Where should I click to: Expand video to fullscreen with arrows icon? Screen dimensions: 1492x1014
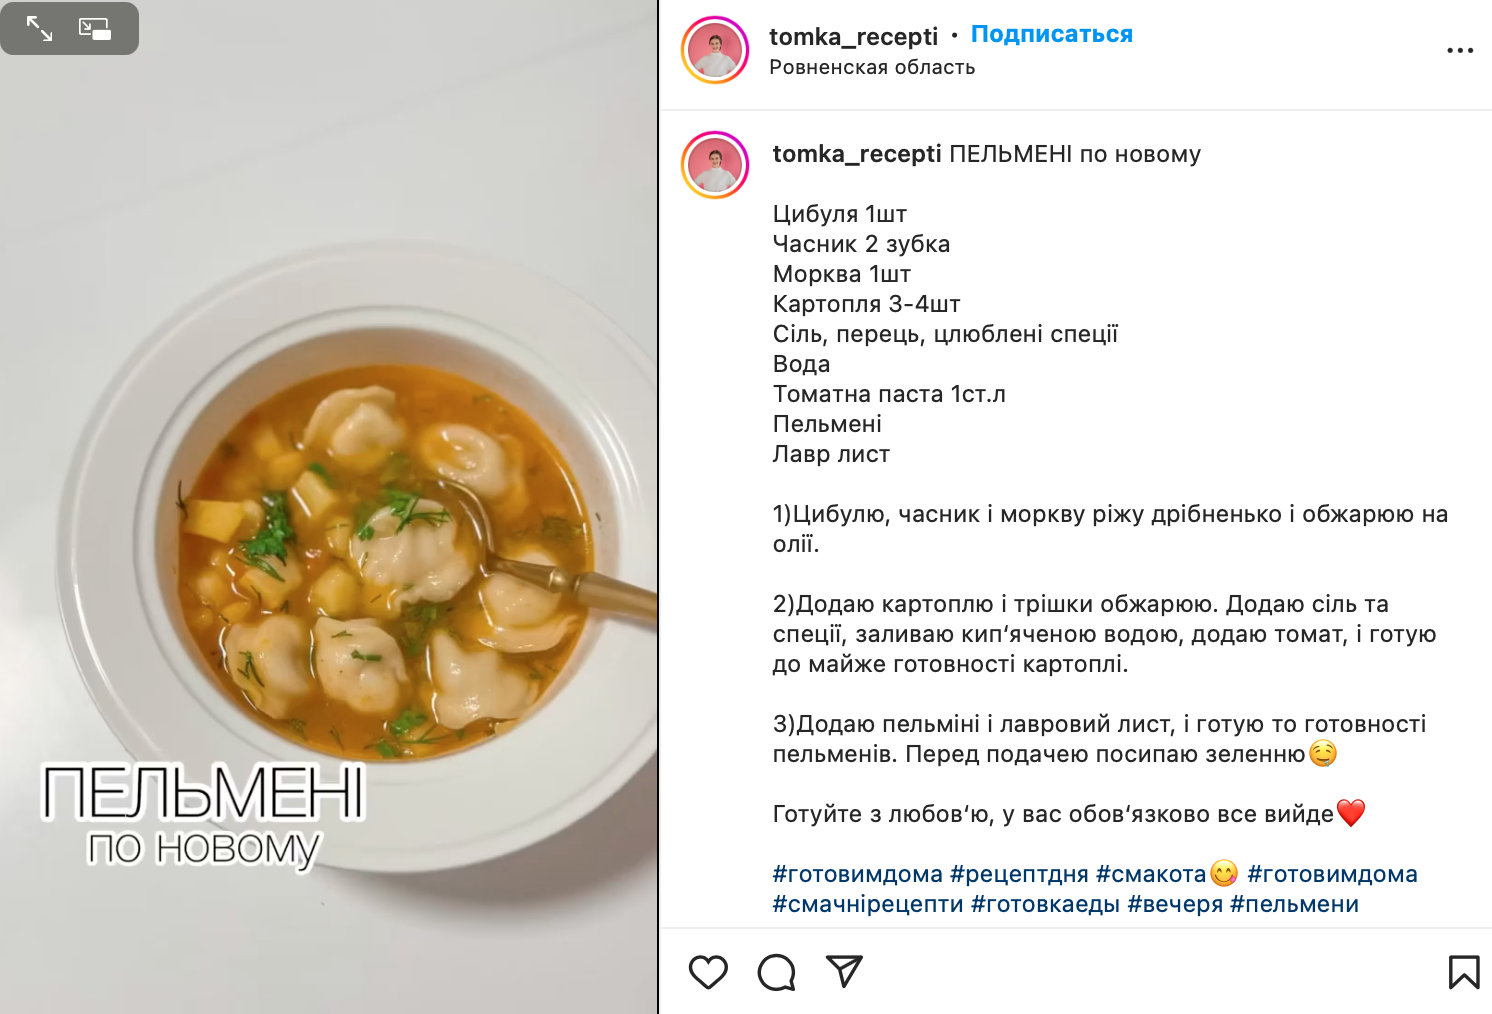click(x=39, y=28)
